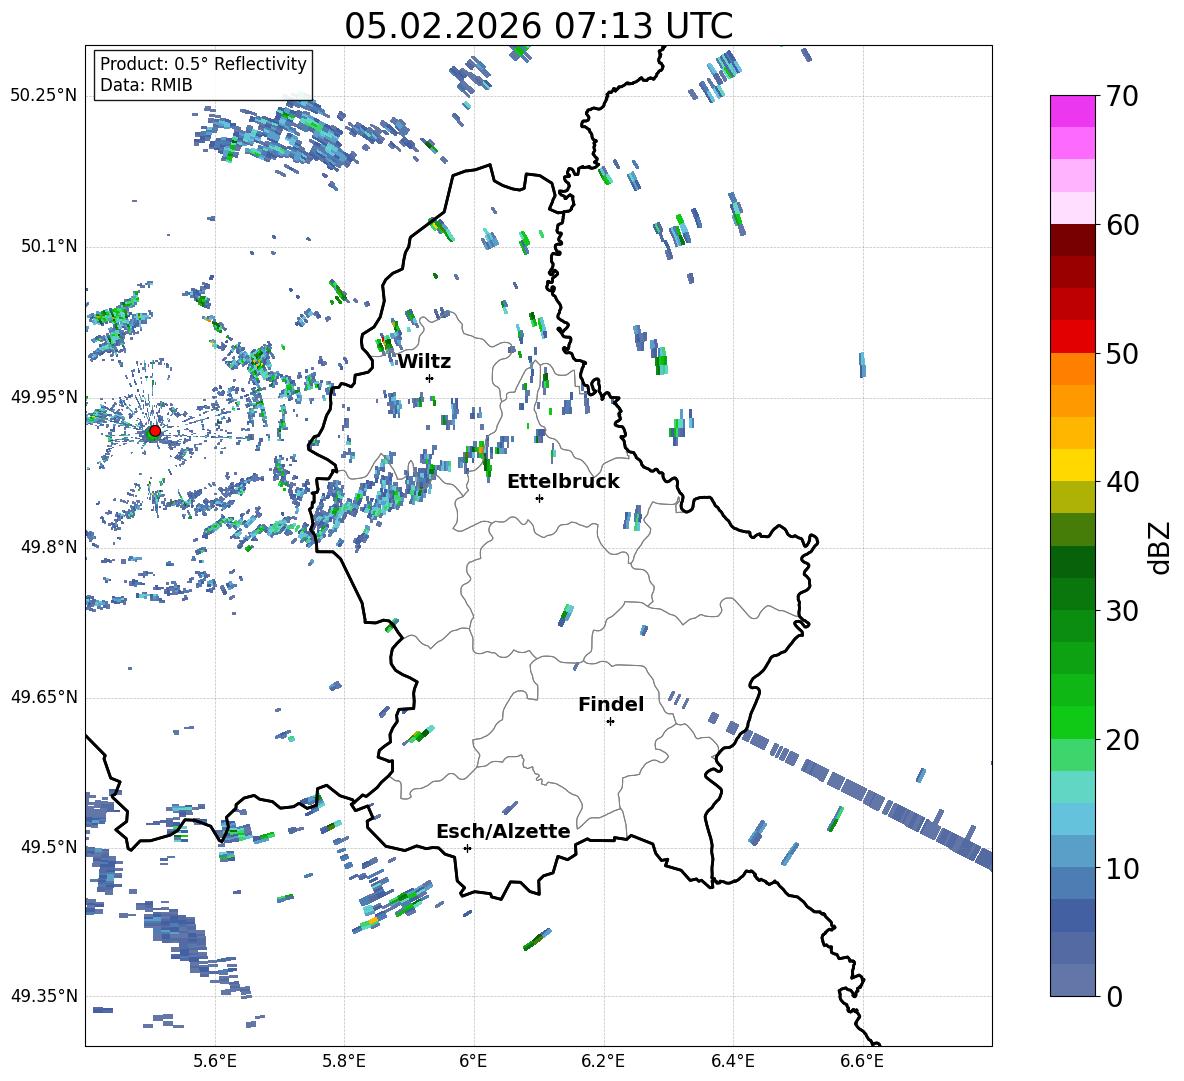The width and height of the screenshot is (1184, 1081).
Task: Click the 49.95°N latitude label
Action: click(44, 397)
